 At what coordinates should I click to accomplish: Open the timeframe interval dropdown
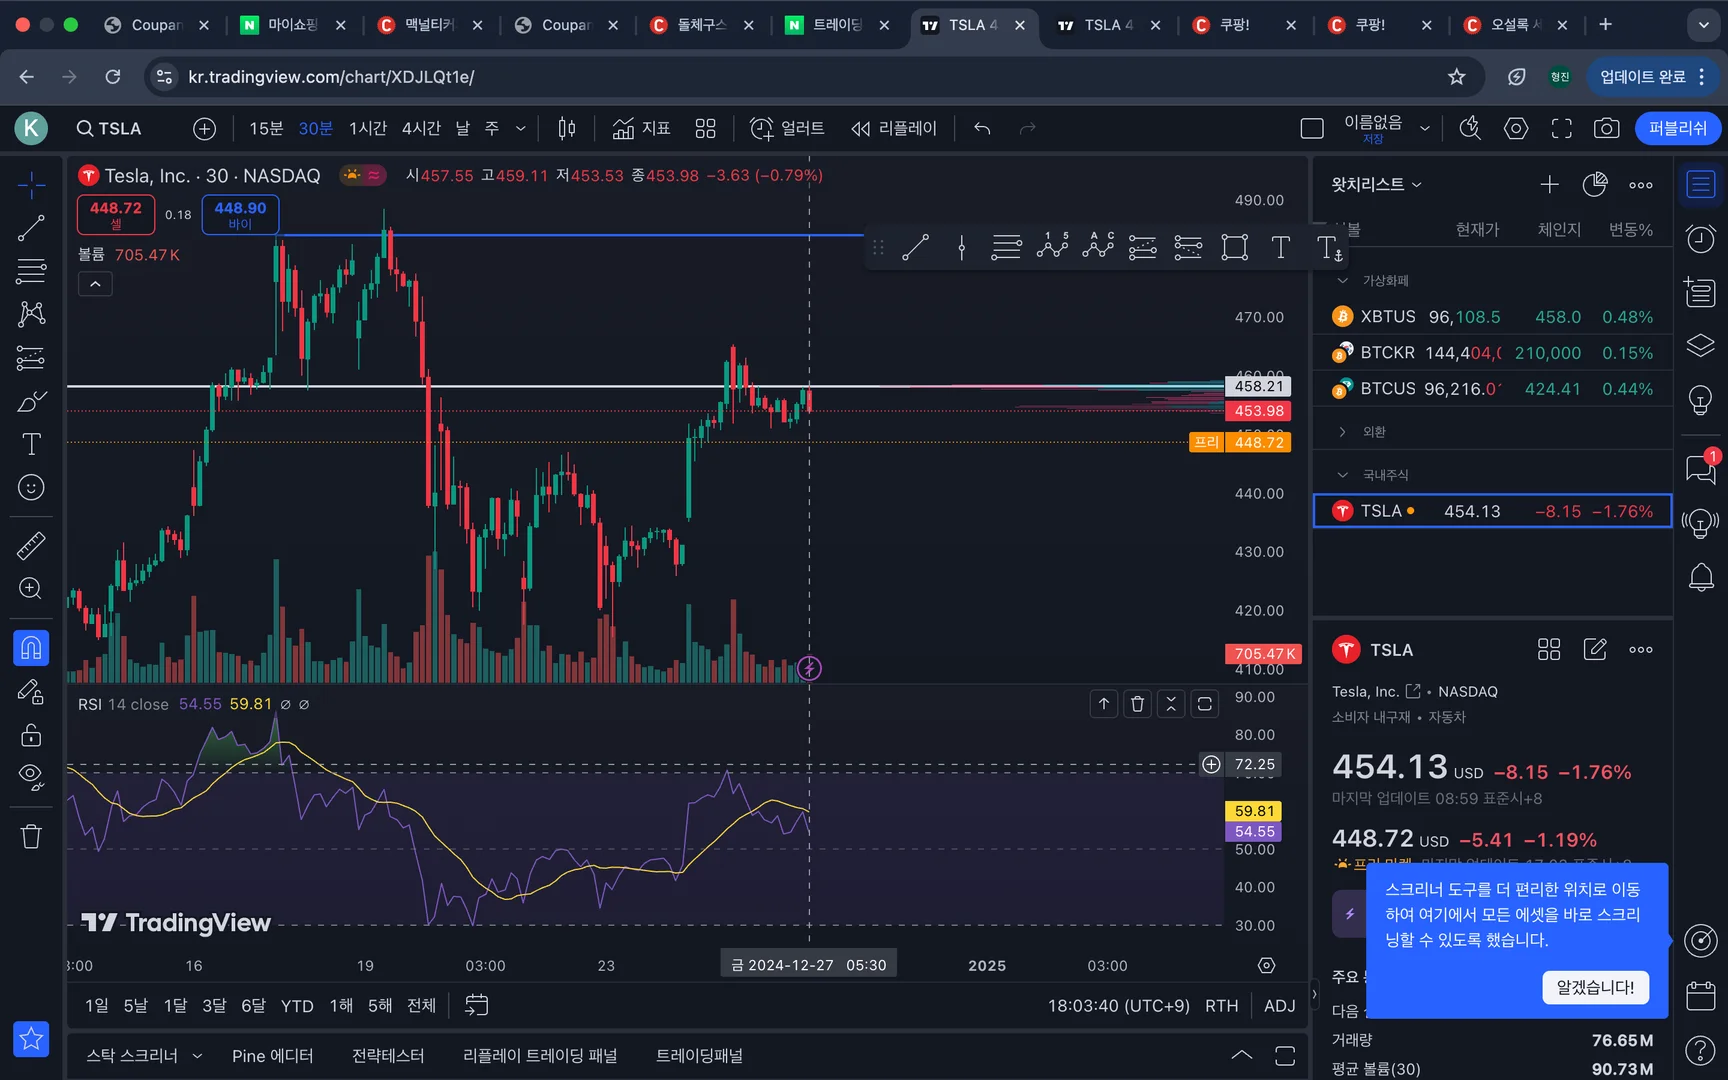coord(520,128)
